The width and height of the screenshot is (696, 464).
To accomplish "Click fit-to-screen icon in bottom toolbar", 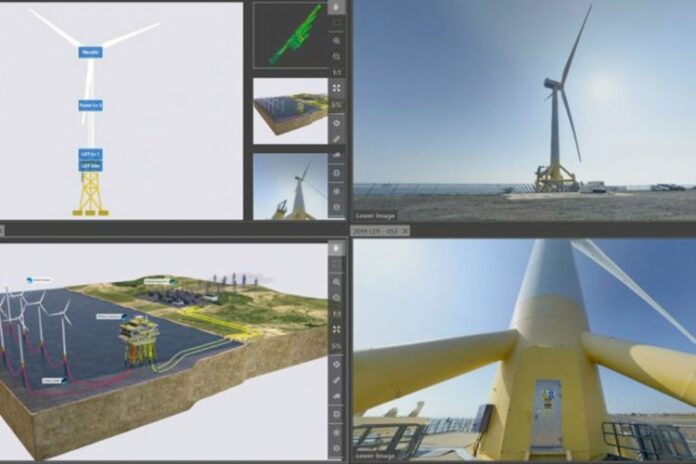I will (x=337, y=330).
